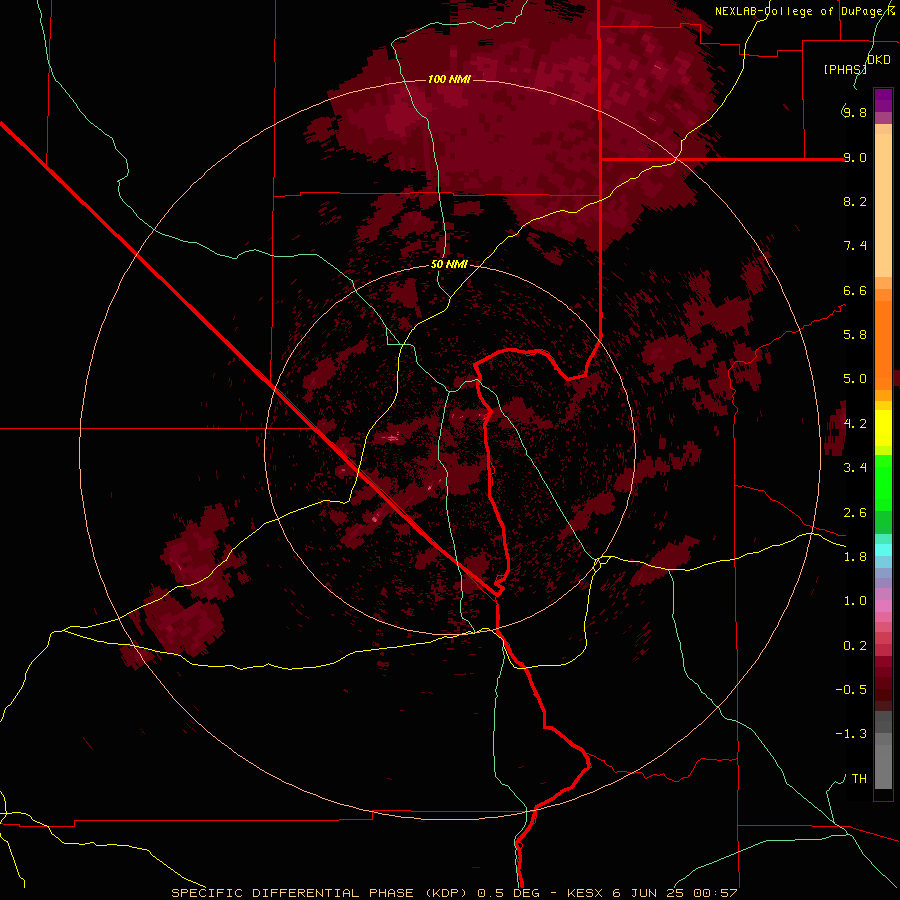Click the 9.0 value on the color scale
Screen dimensions: 900x900
coord(855,157)
